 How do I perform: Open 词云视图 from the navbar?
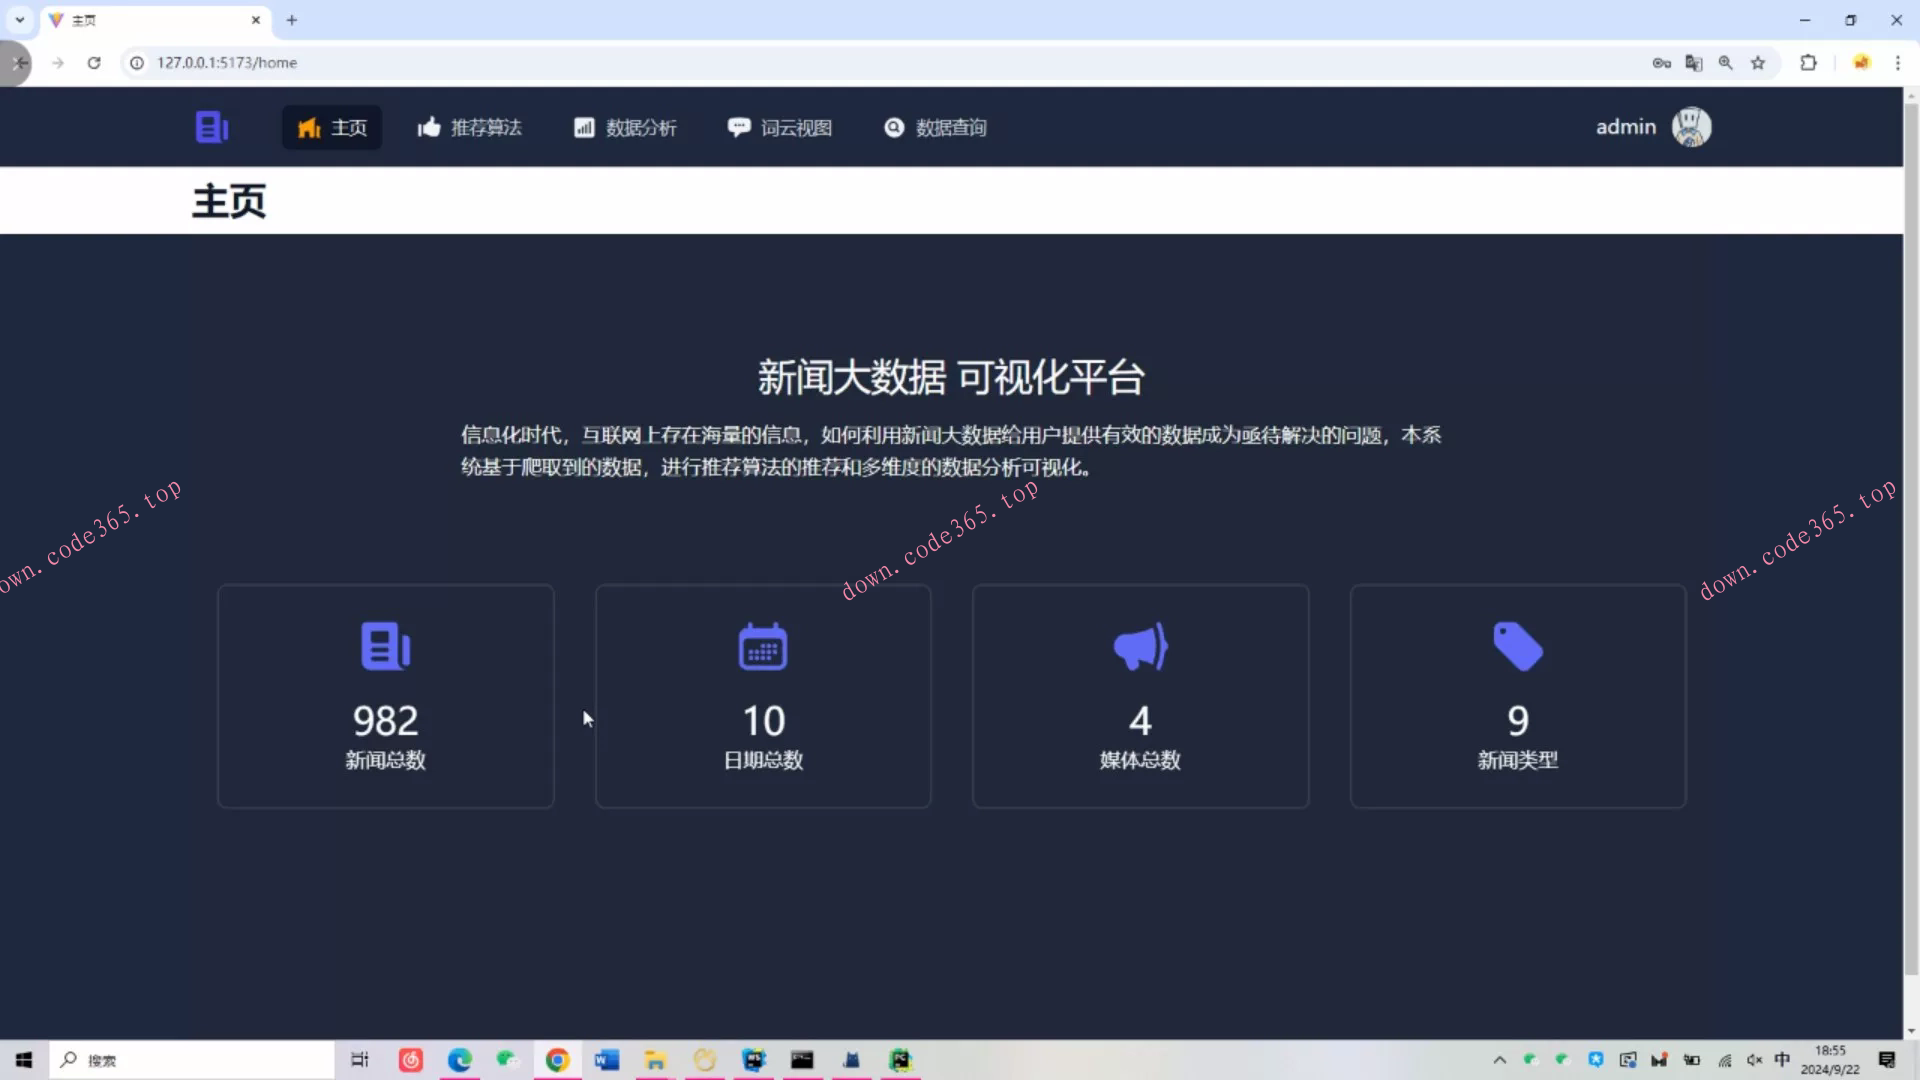[780, 127]
